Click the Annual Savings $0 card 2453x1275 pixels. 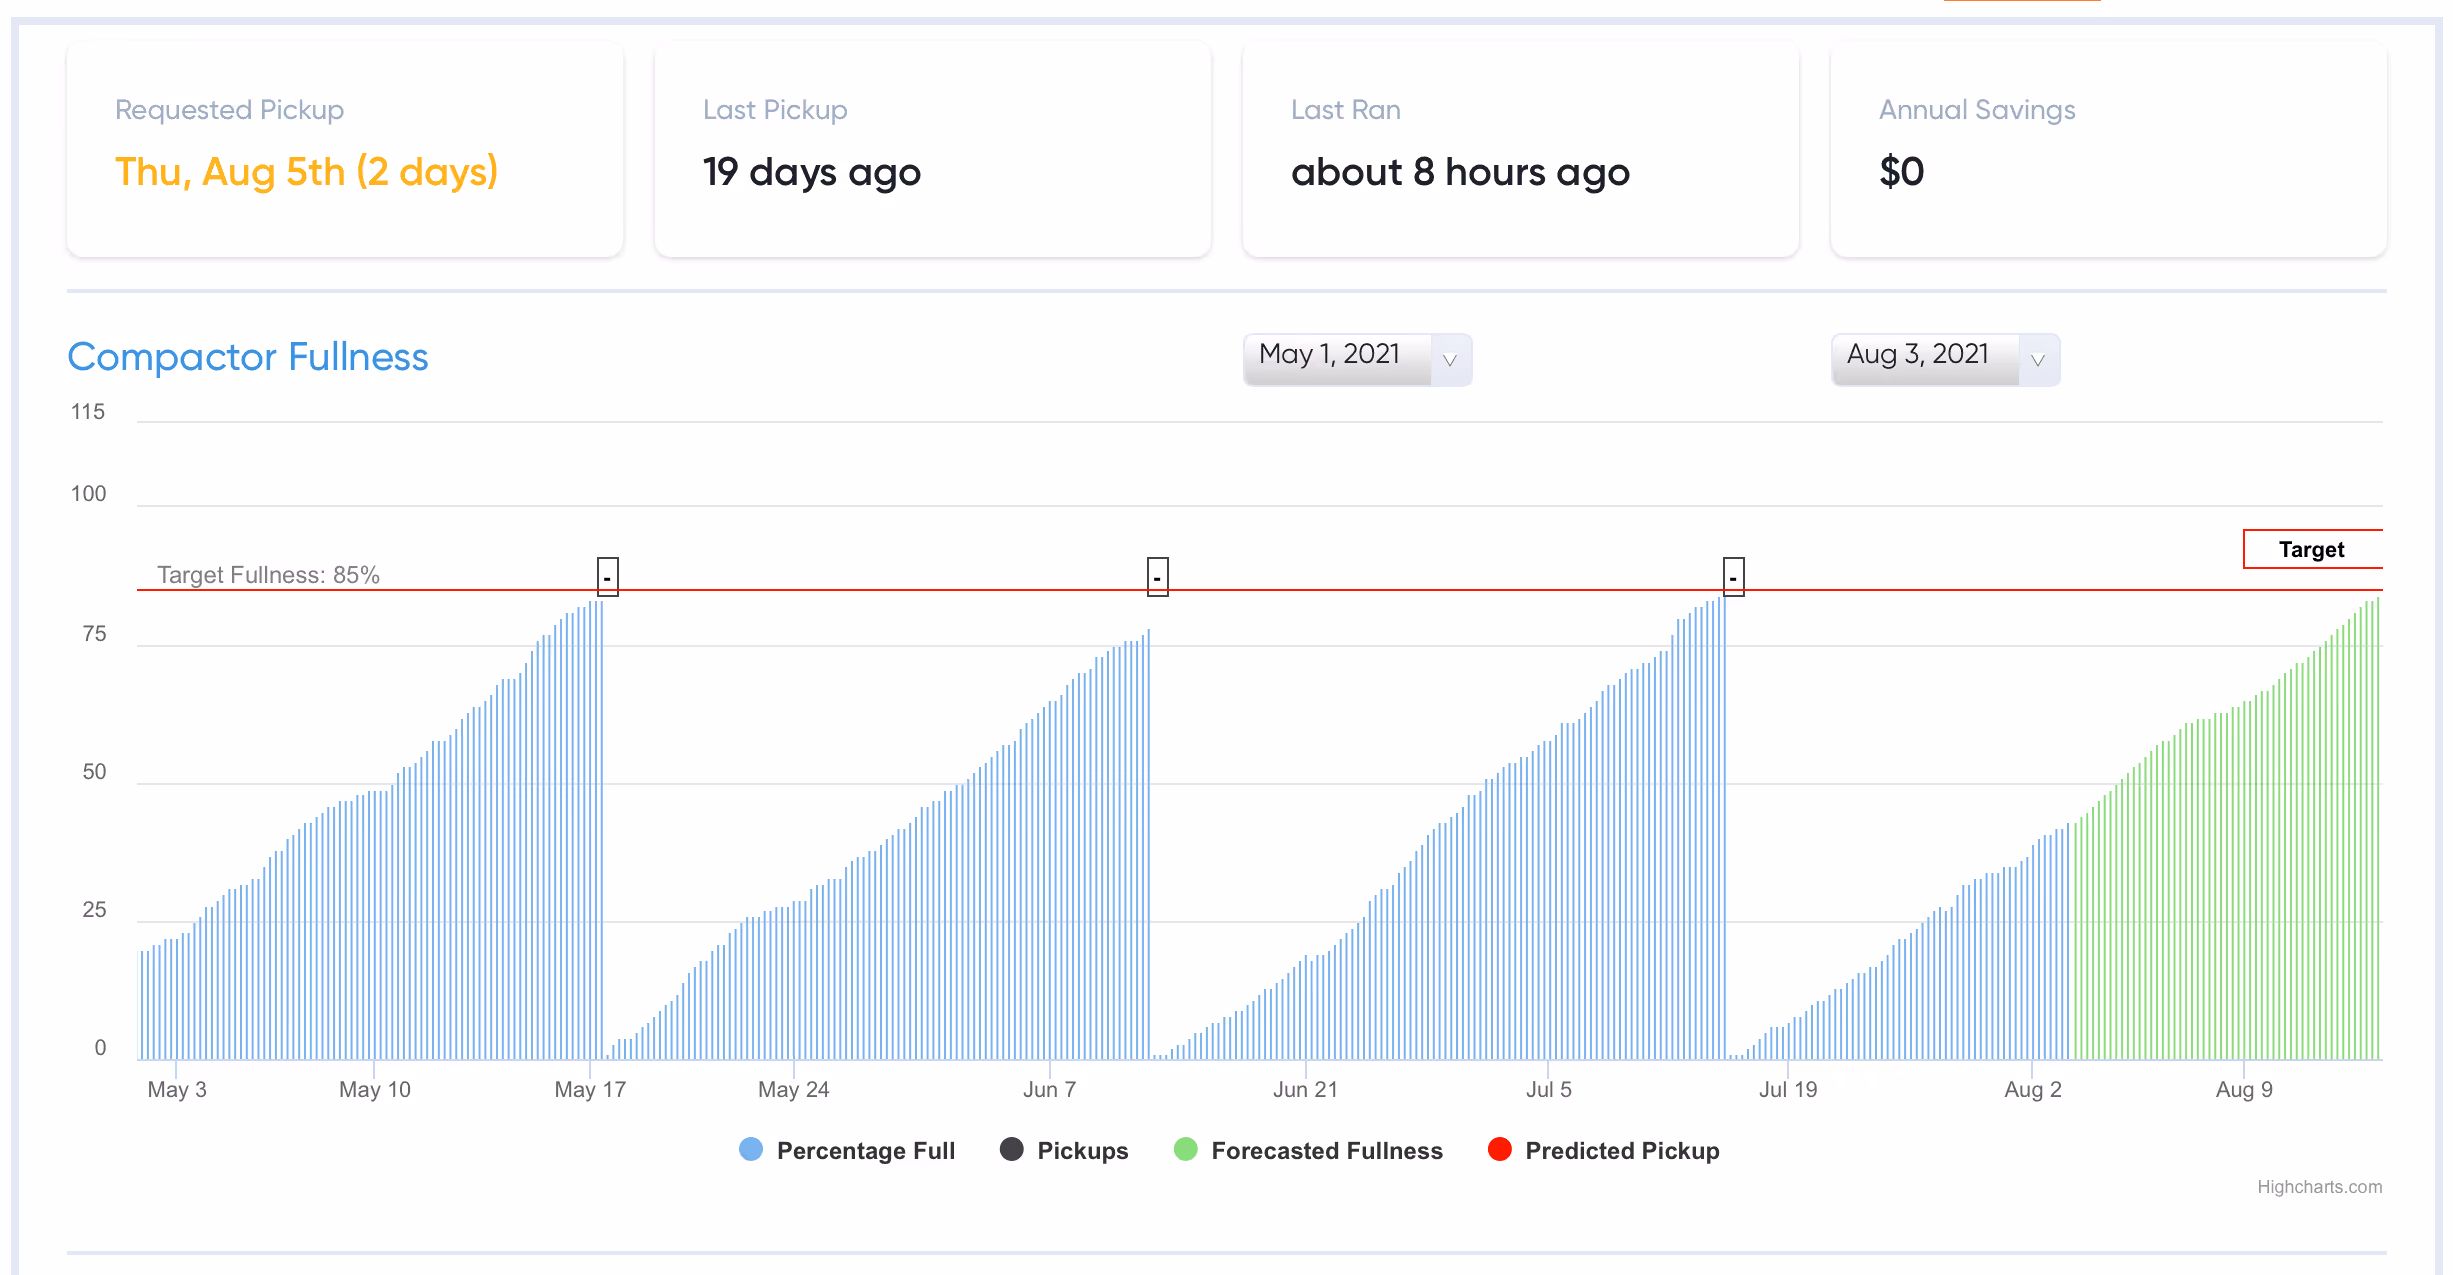coord(2108,150)
